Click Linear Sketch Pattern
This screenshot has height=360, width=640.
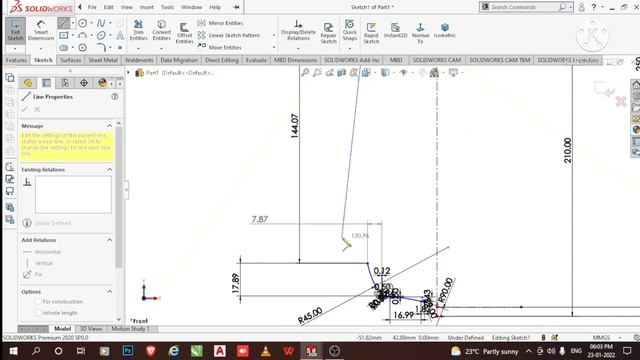[229, 36]
